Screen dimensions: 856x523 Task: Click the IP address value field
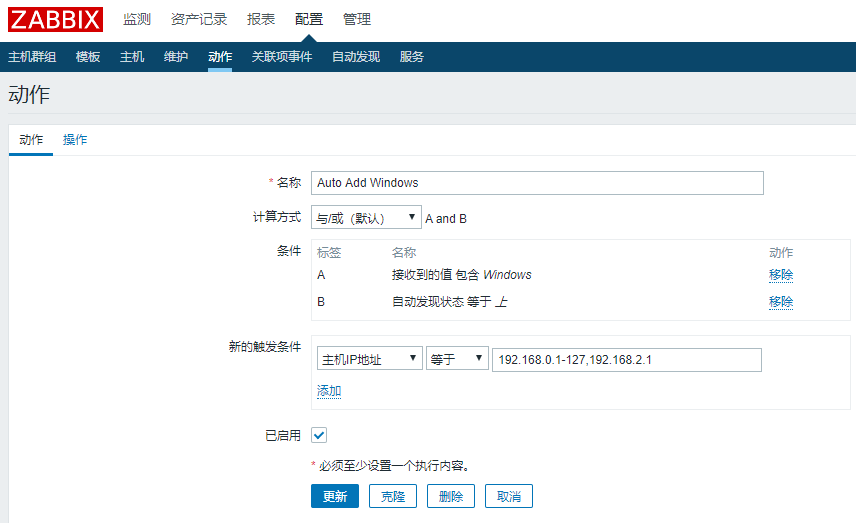pyautogui.click(x=627, y=359)
